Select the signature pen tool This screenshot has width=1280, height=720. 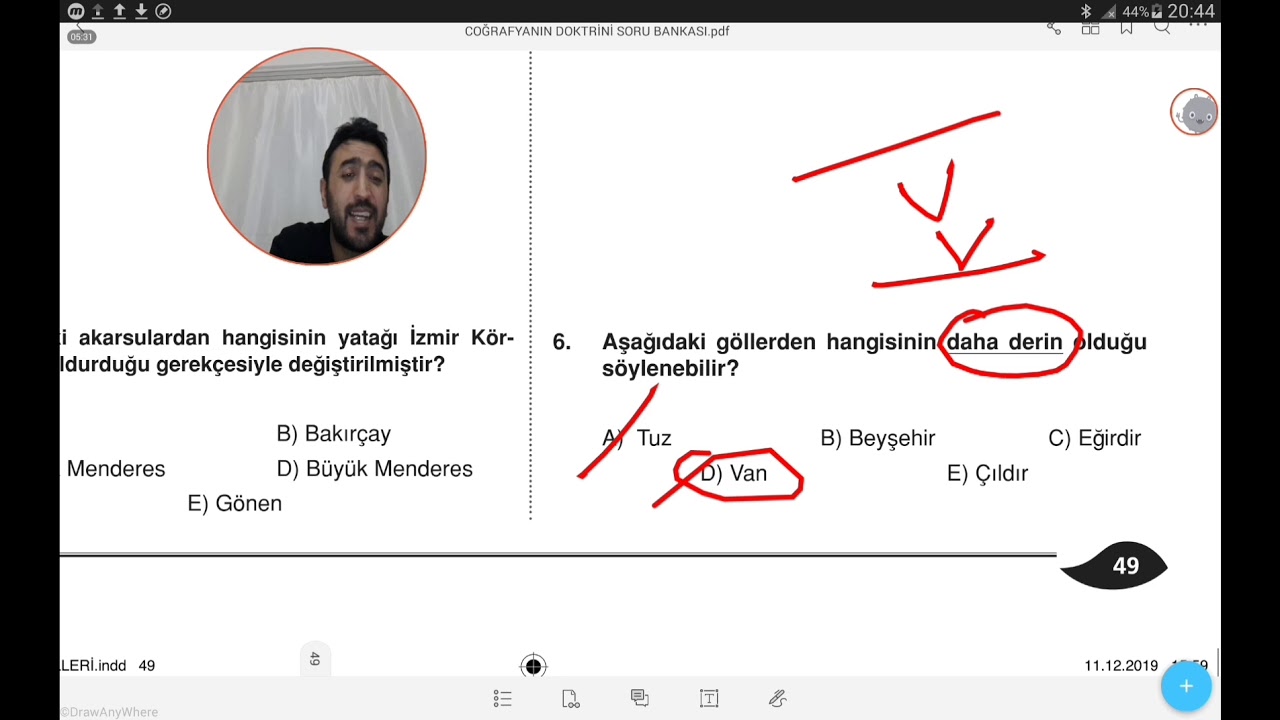click(777, 698)
